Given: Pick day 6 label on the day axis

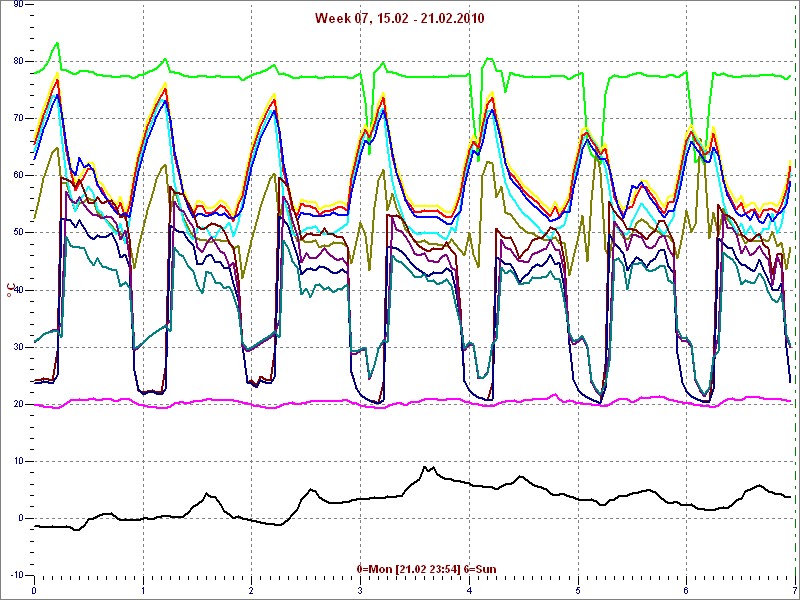Looking at the screenshot, I should pyautogui.click(x=687, y=590).
